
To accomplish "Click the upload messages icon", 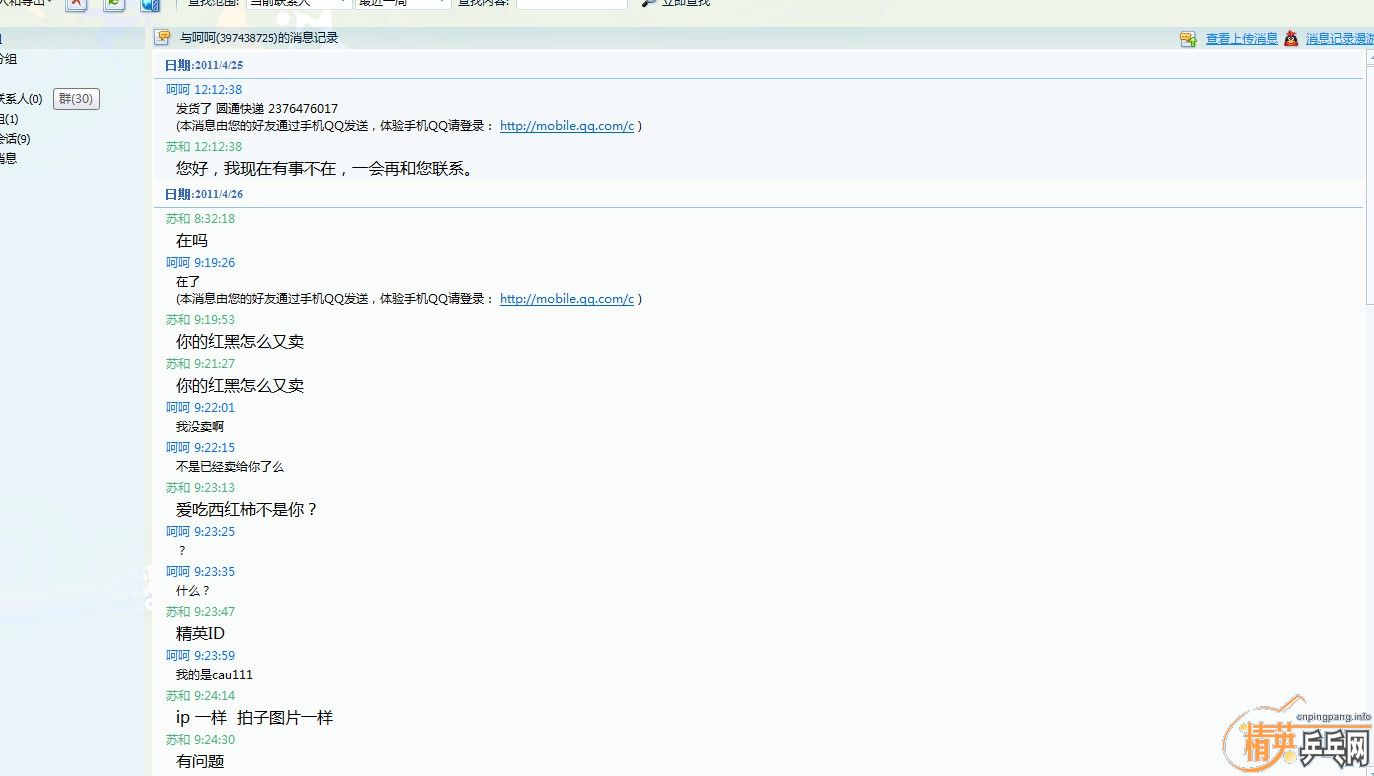I will point(1188,39).
